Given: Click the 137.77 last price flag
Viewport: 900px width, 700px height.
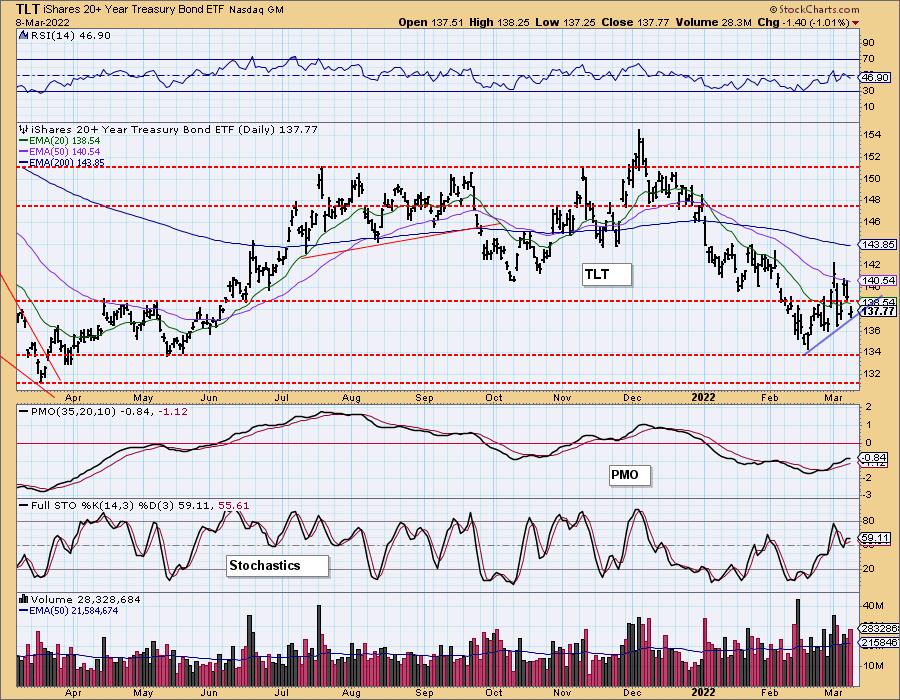Looking at the screenshot, I should click(x=879, y=311).
